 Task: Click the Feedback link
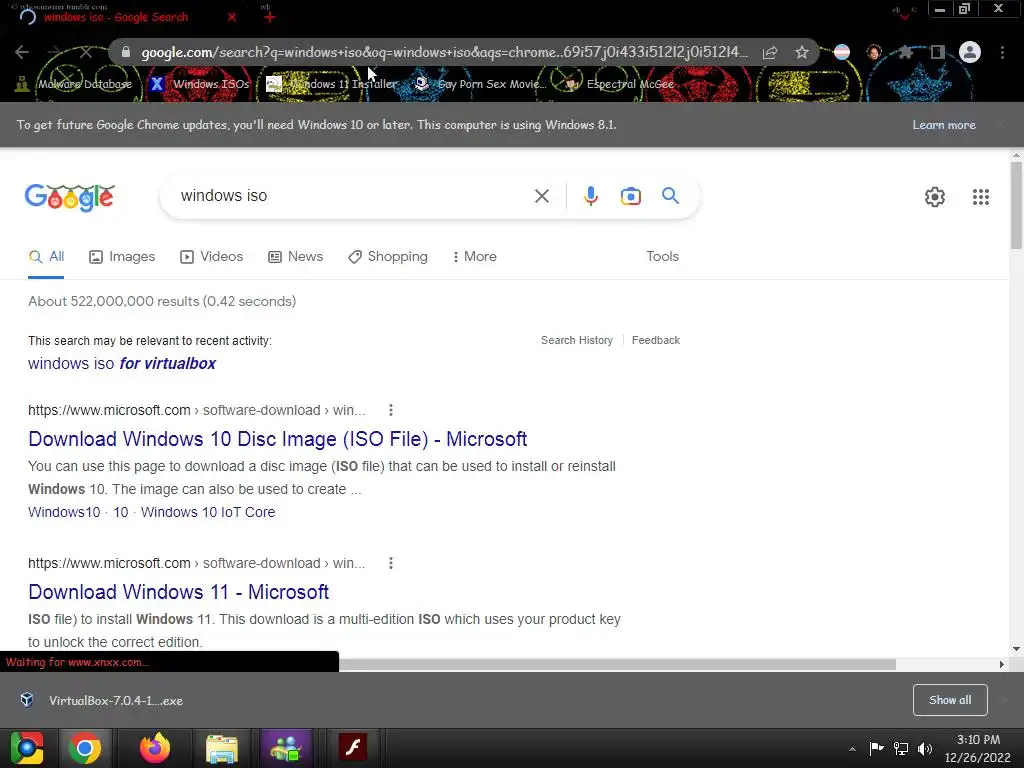656,340
